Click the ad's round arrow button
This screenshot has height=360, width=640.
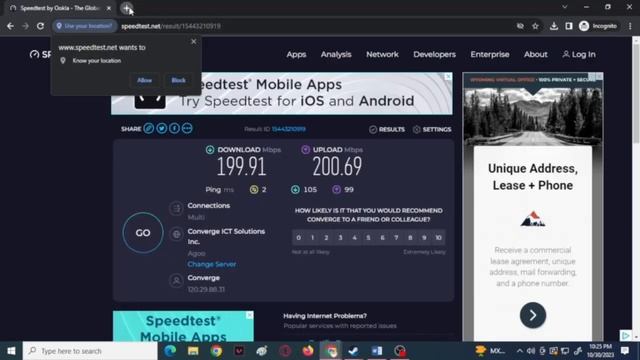click(x=533, y=315)
